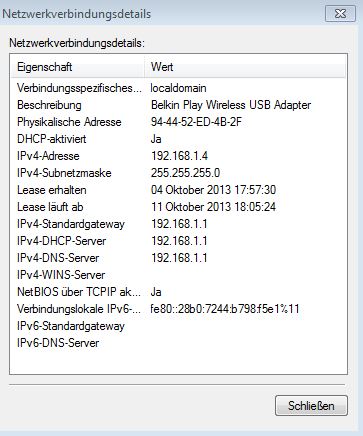Select the Verbindungslokale IPv6 address row
Screen dimensions: 363x436
[178, 309]
